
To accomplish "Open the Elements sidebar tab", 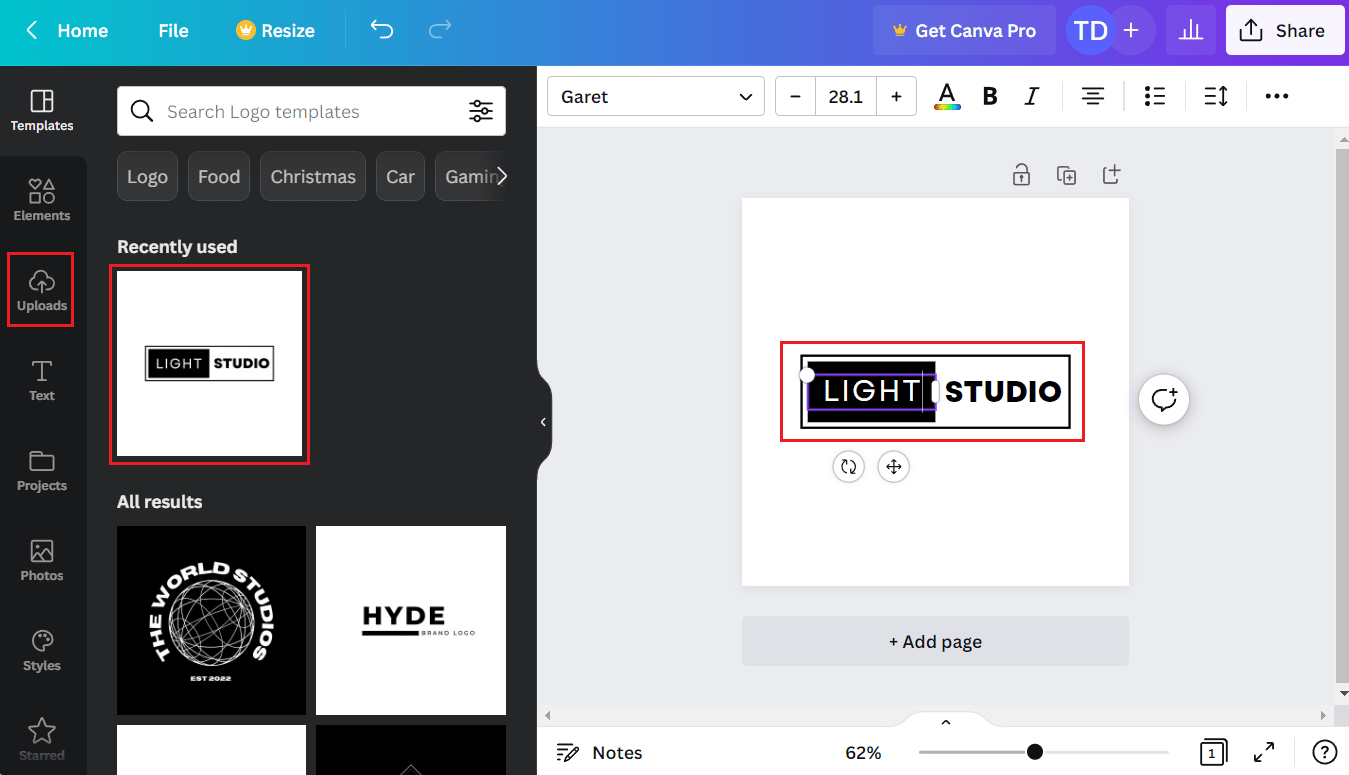I will coord(42,200).
